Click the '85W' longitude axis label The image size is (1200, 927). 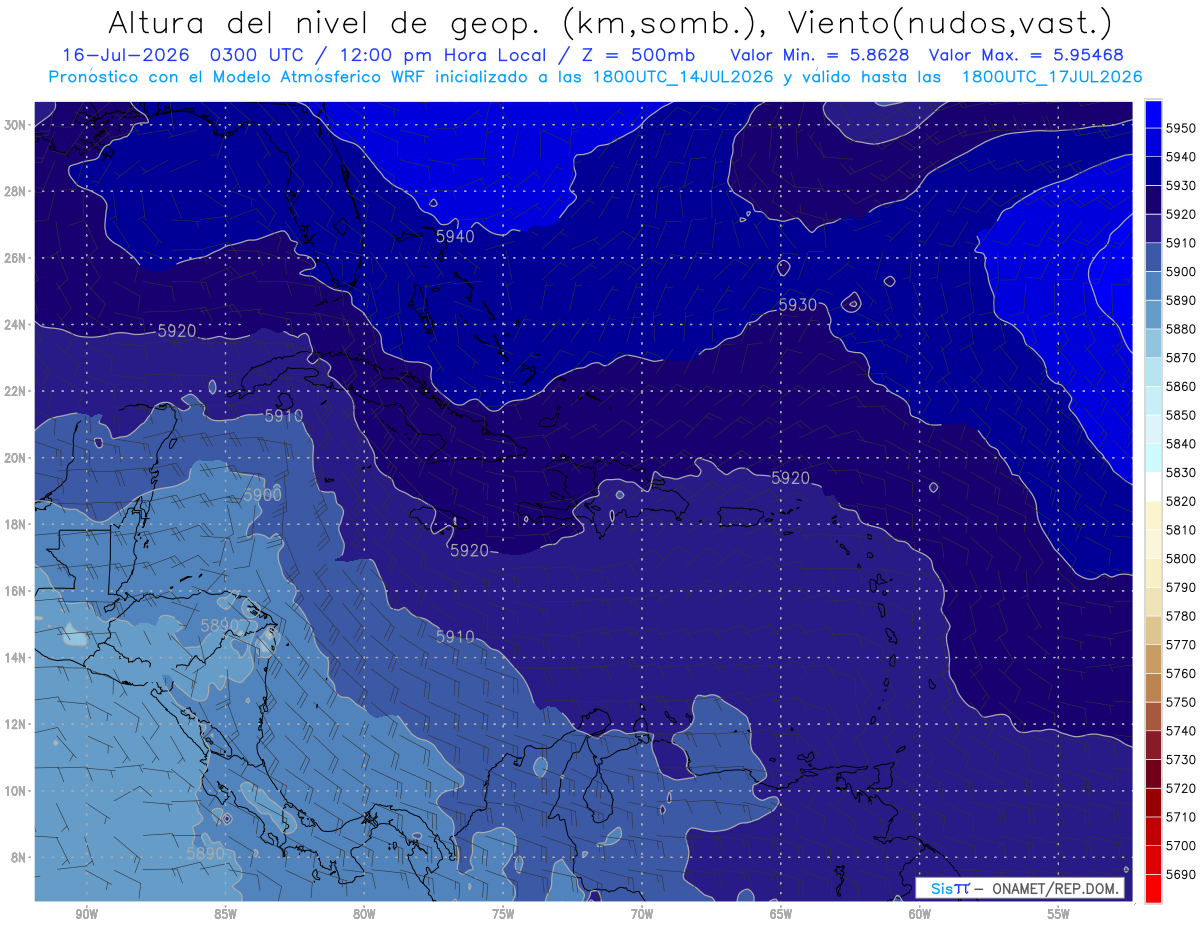225,914
